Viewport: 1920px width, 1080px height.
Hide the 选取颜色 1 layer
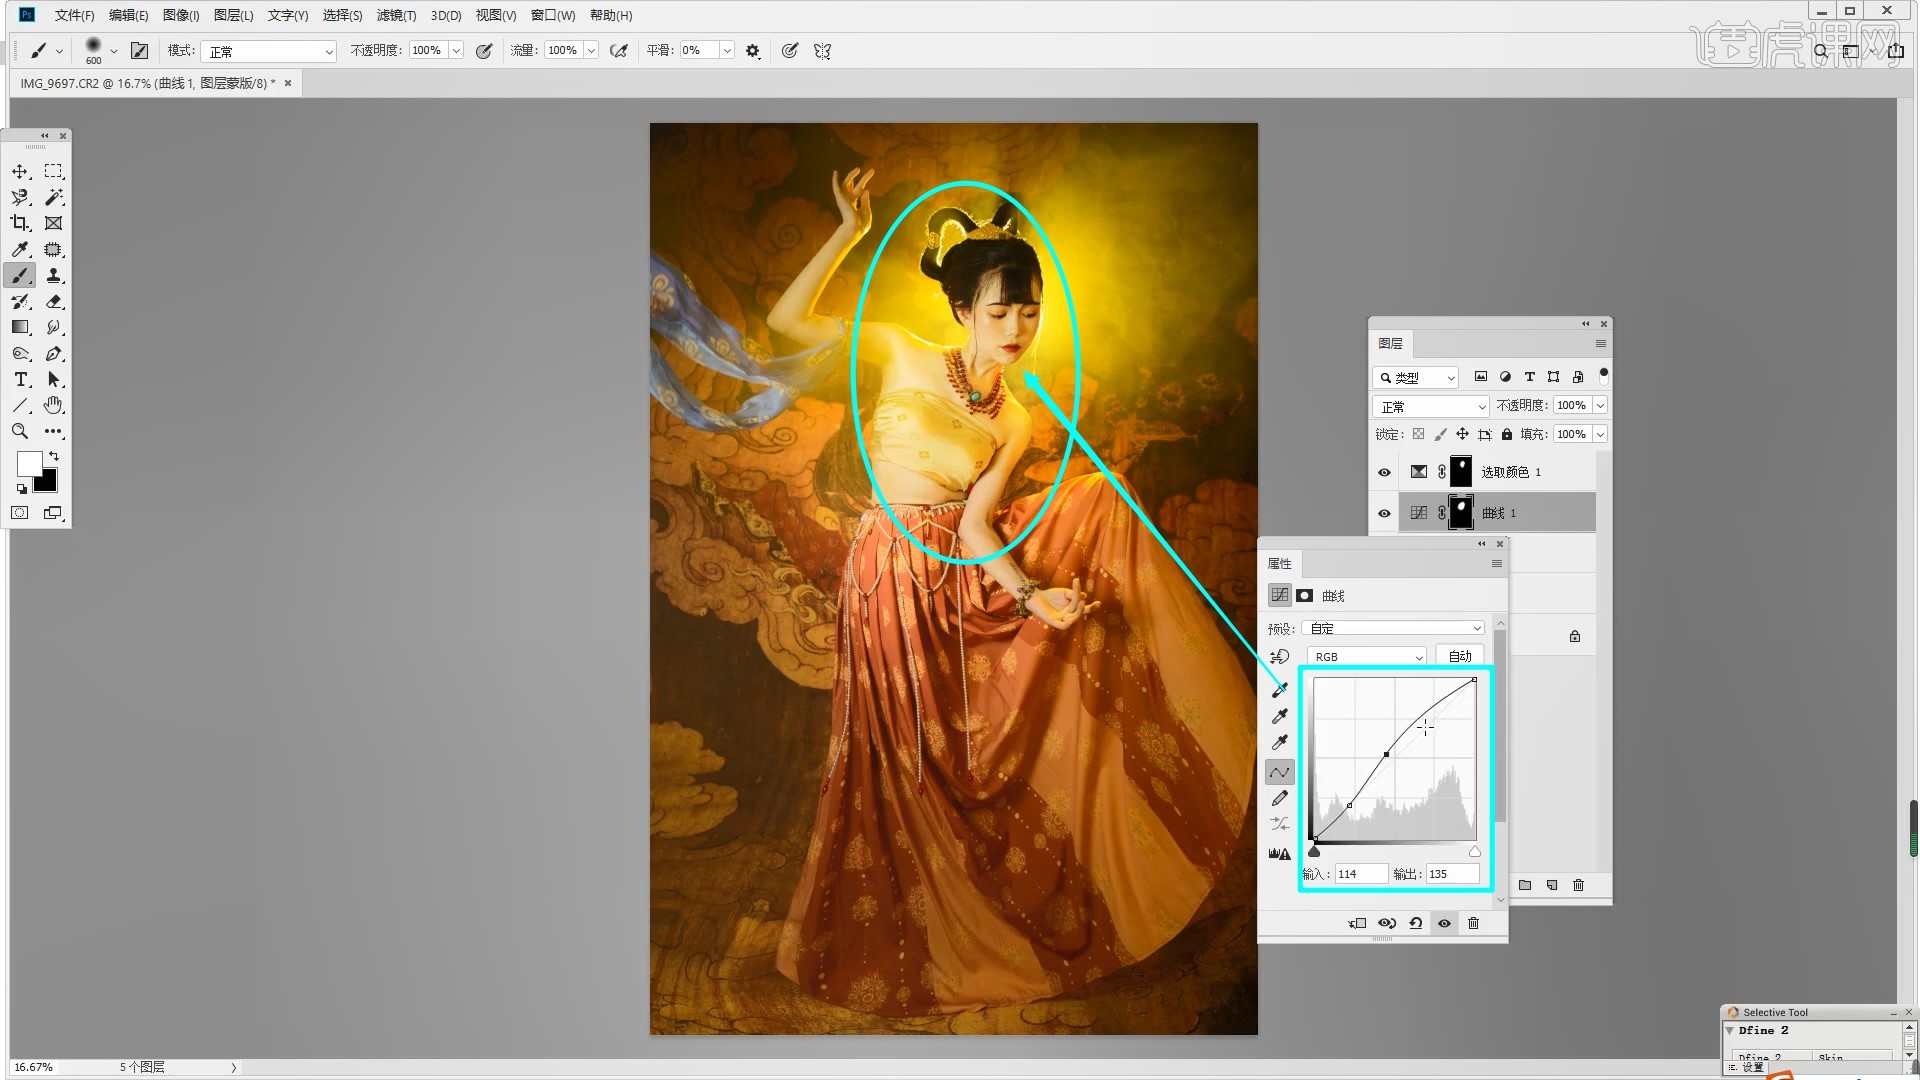tap(1384, 472)
